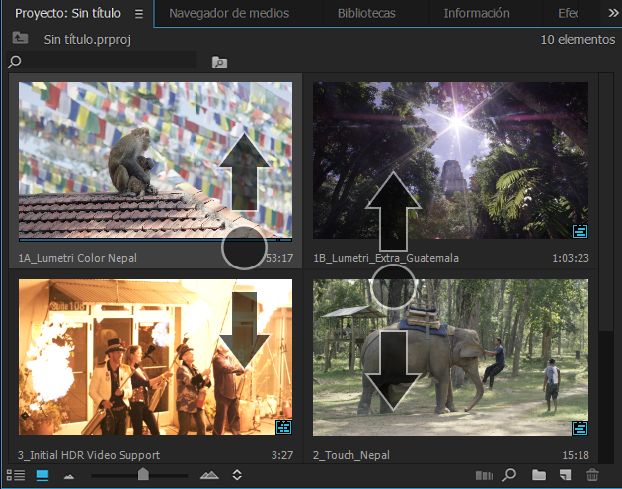Open the Bibliotecas tab
The width and height of the screenshot is (622, 489).
click(x=367, y=13)
